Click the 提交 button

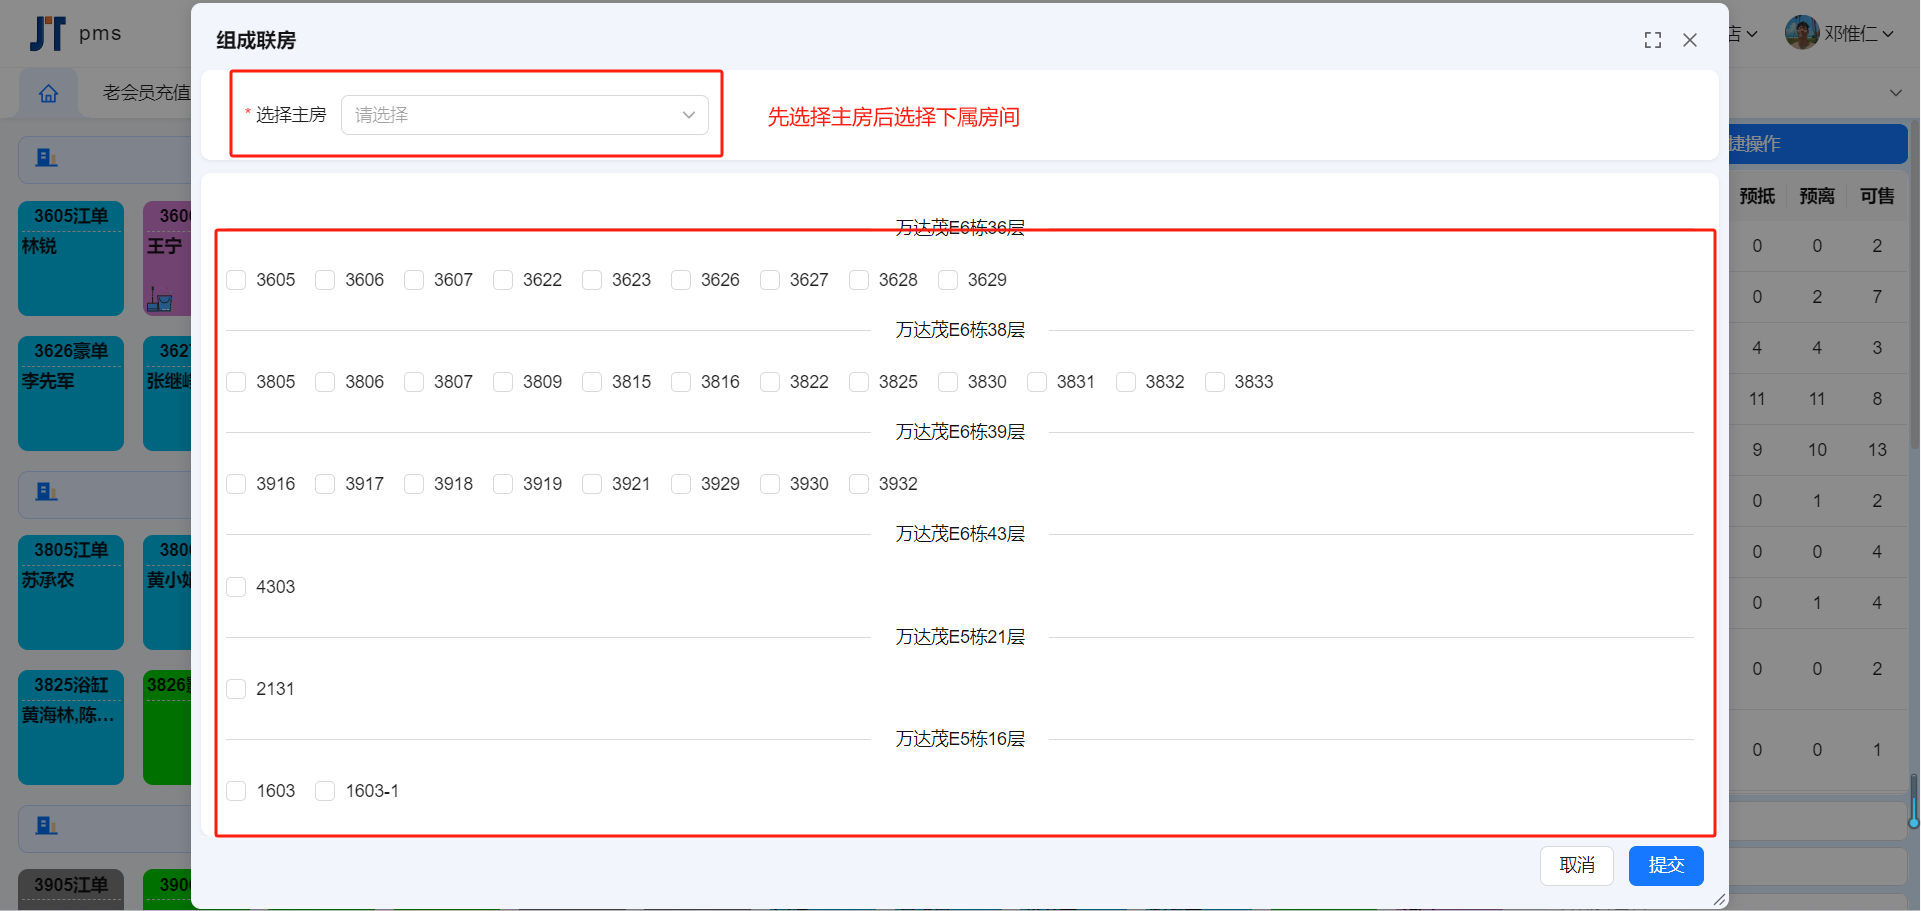coord(1665,865)
